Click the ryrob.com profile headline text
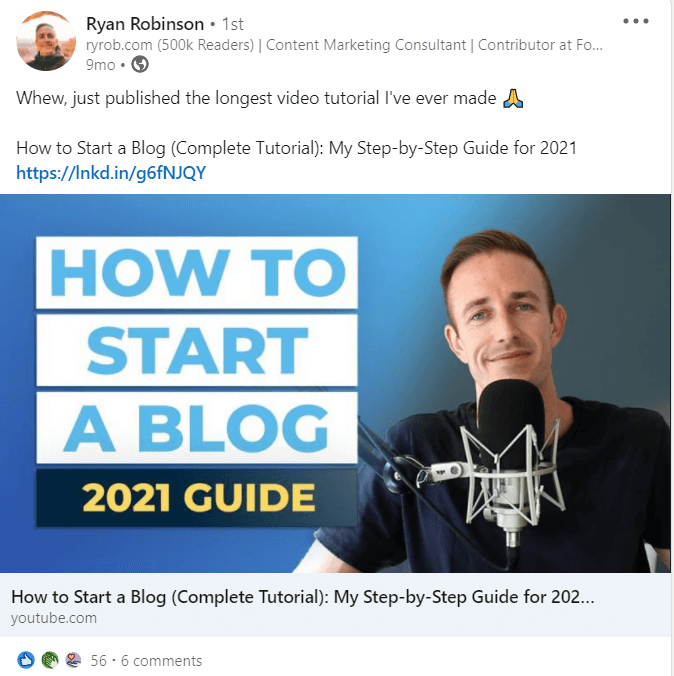The image size is (674, 676). (x=344, y=45)
